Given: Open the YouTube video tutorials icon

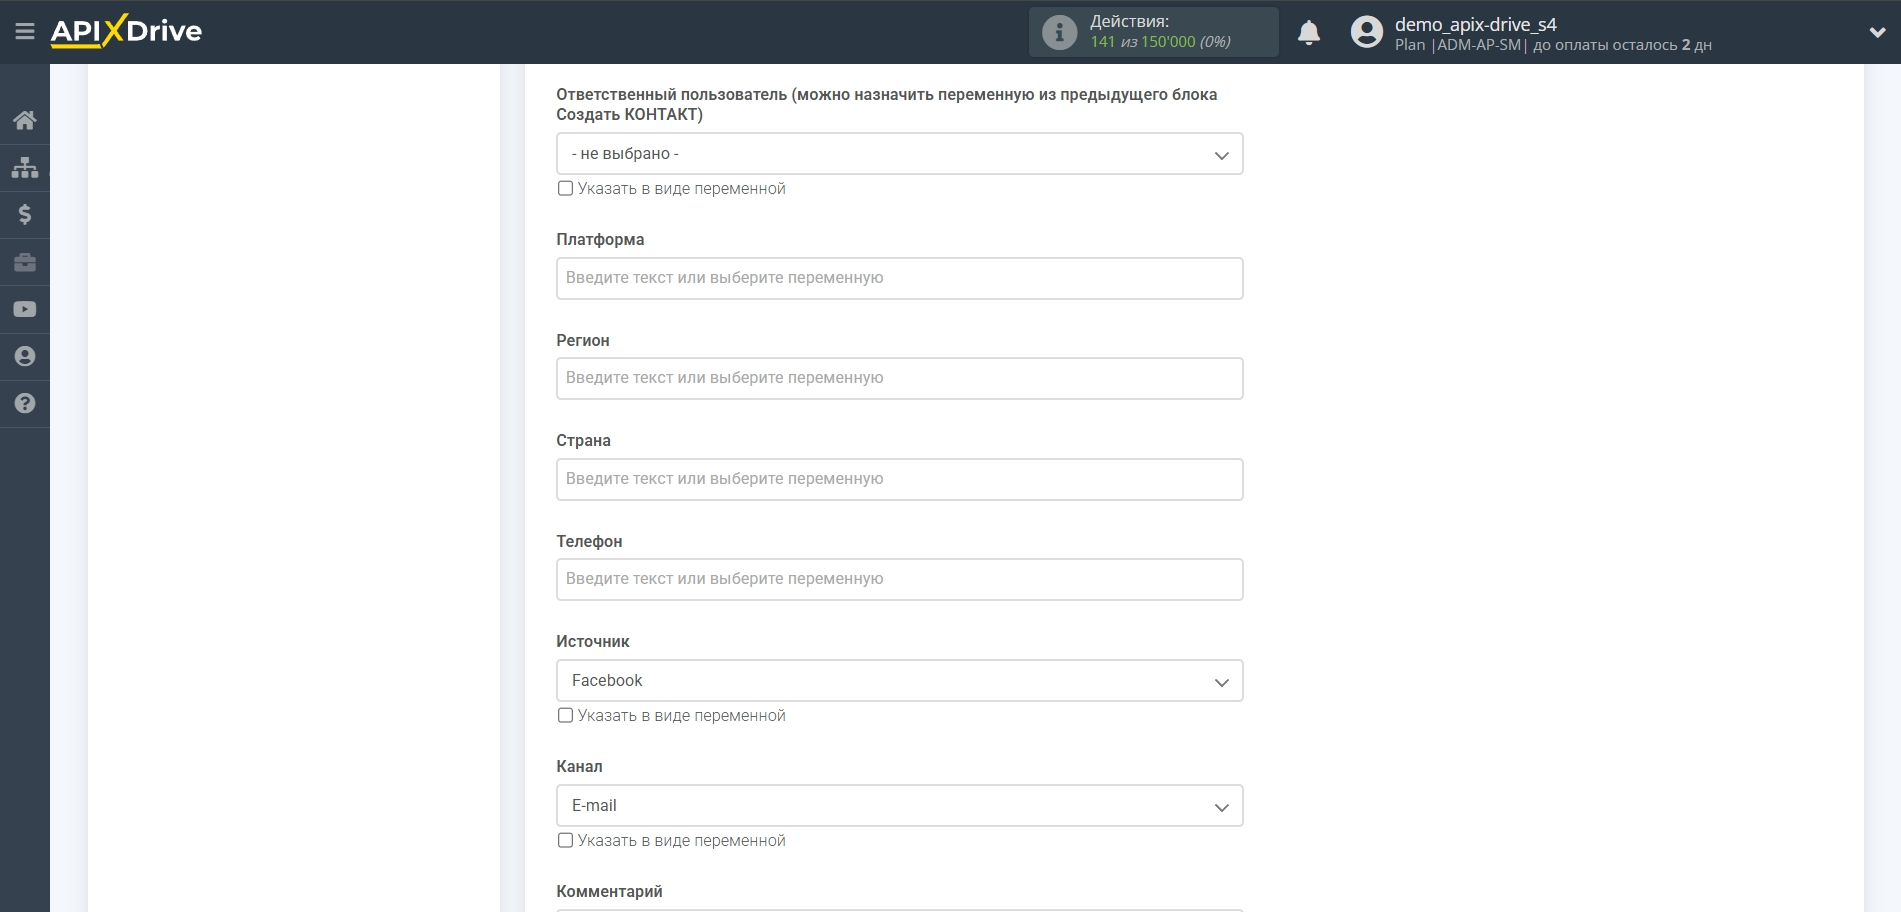Looking at the screenshot, I should point(25,309).
